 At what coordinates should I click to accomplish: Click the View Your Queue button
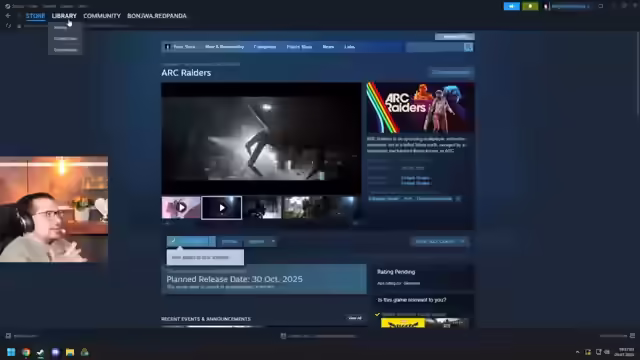click(440, 242)
